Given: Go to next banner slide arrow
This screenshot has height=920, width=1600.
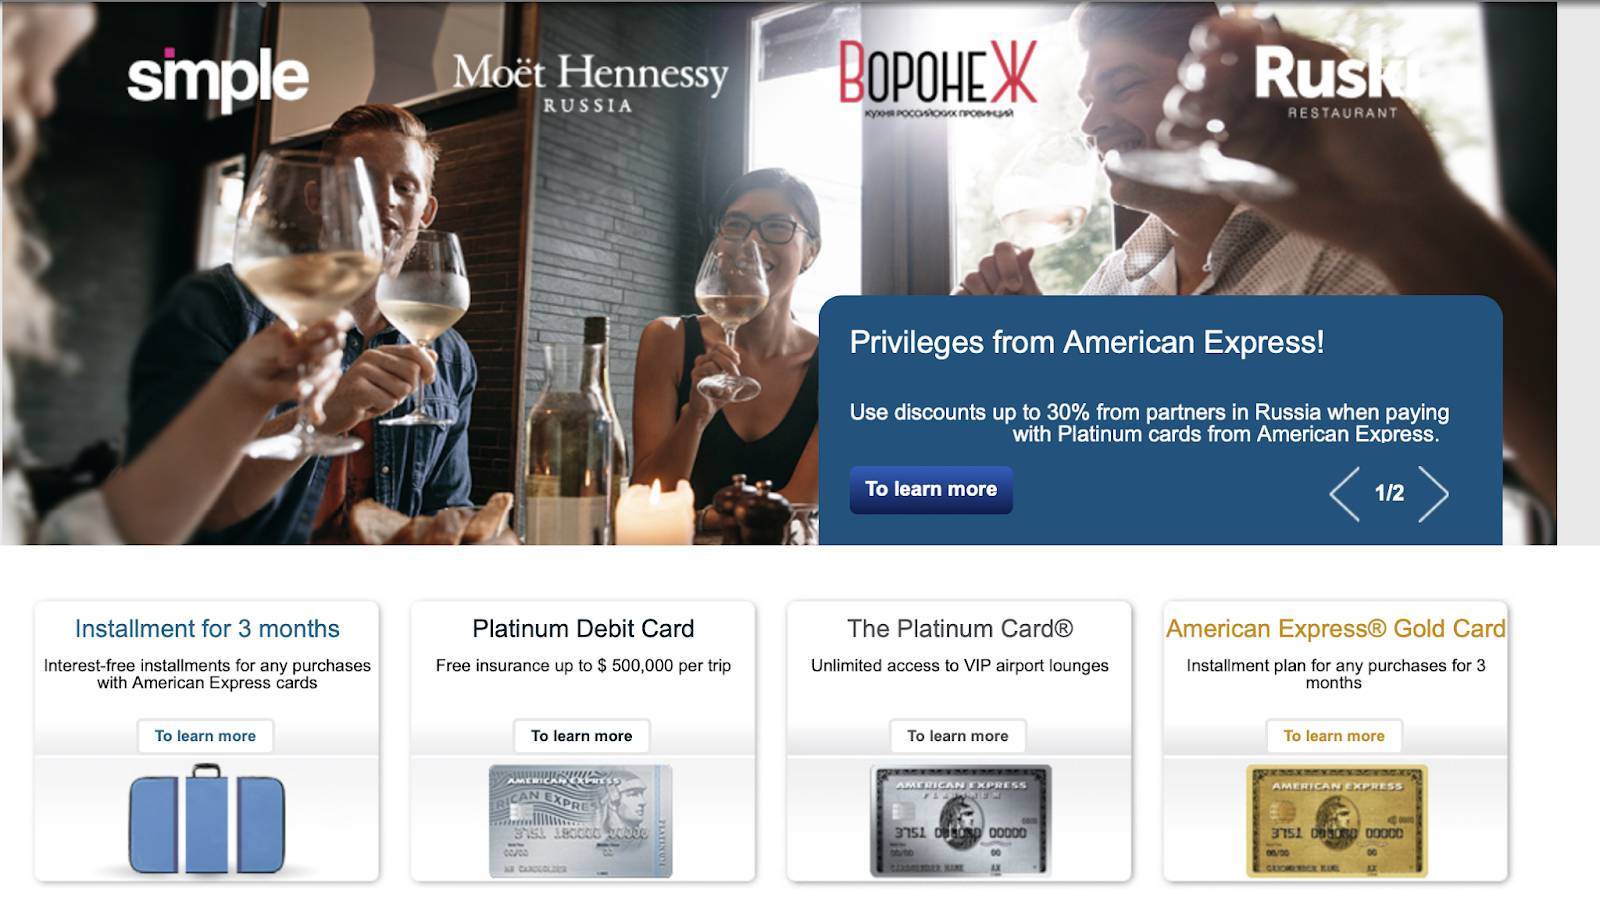Looking at the screenshot, I should [1433, 493].
